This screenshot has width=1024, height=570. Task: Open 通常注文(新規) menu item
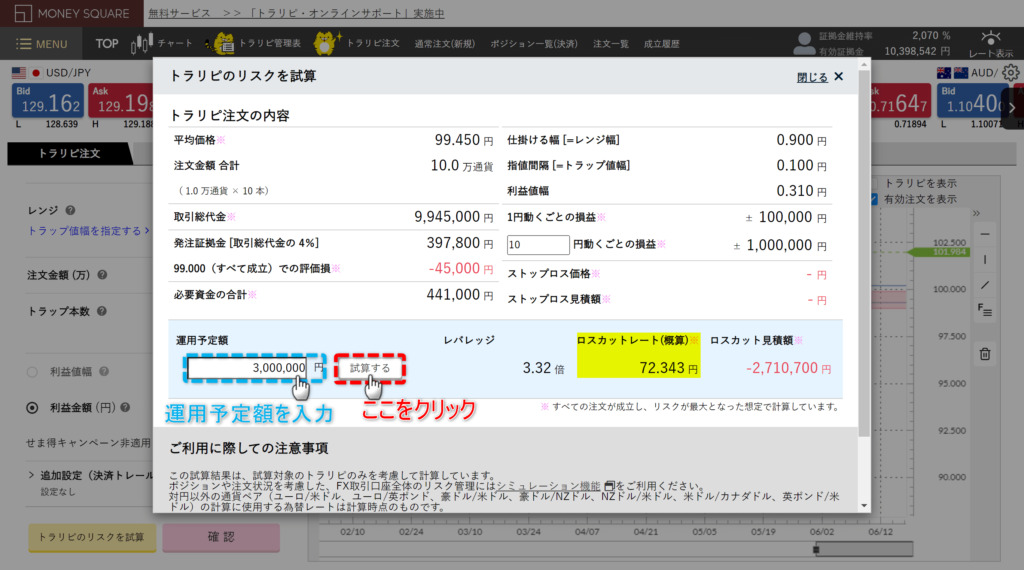pos(444,44)
